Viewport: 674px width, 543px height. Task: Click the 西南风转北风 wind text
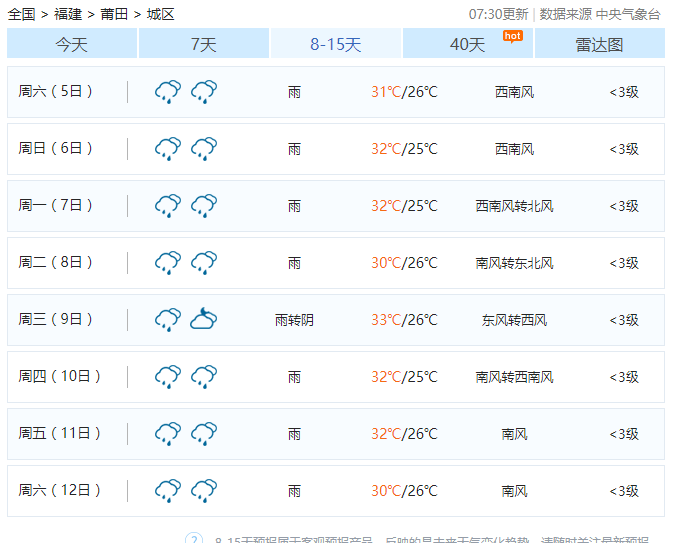(x=515, y=206)
